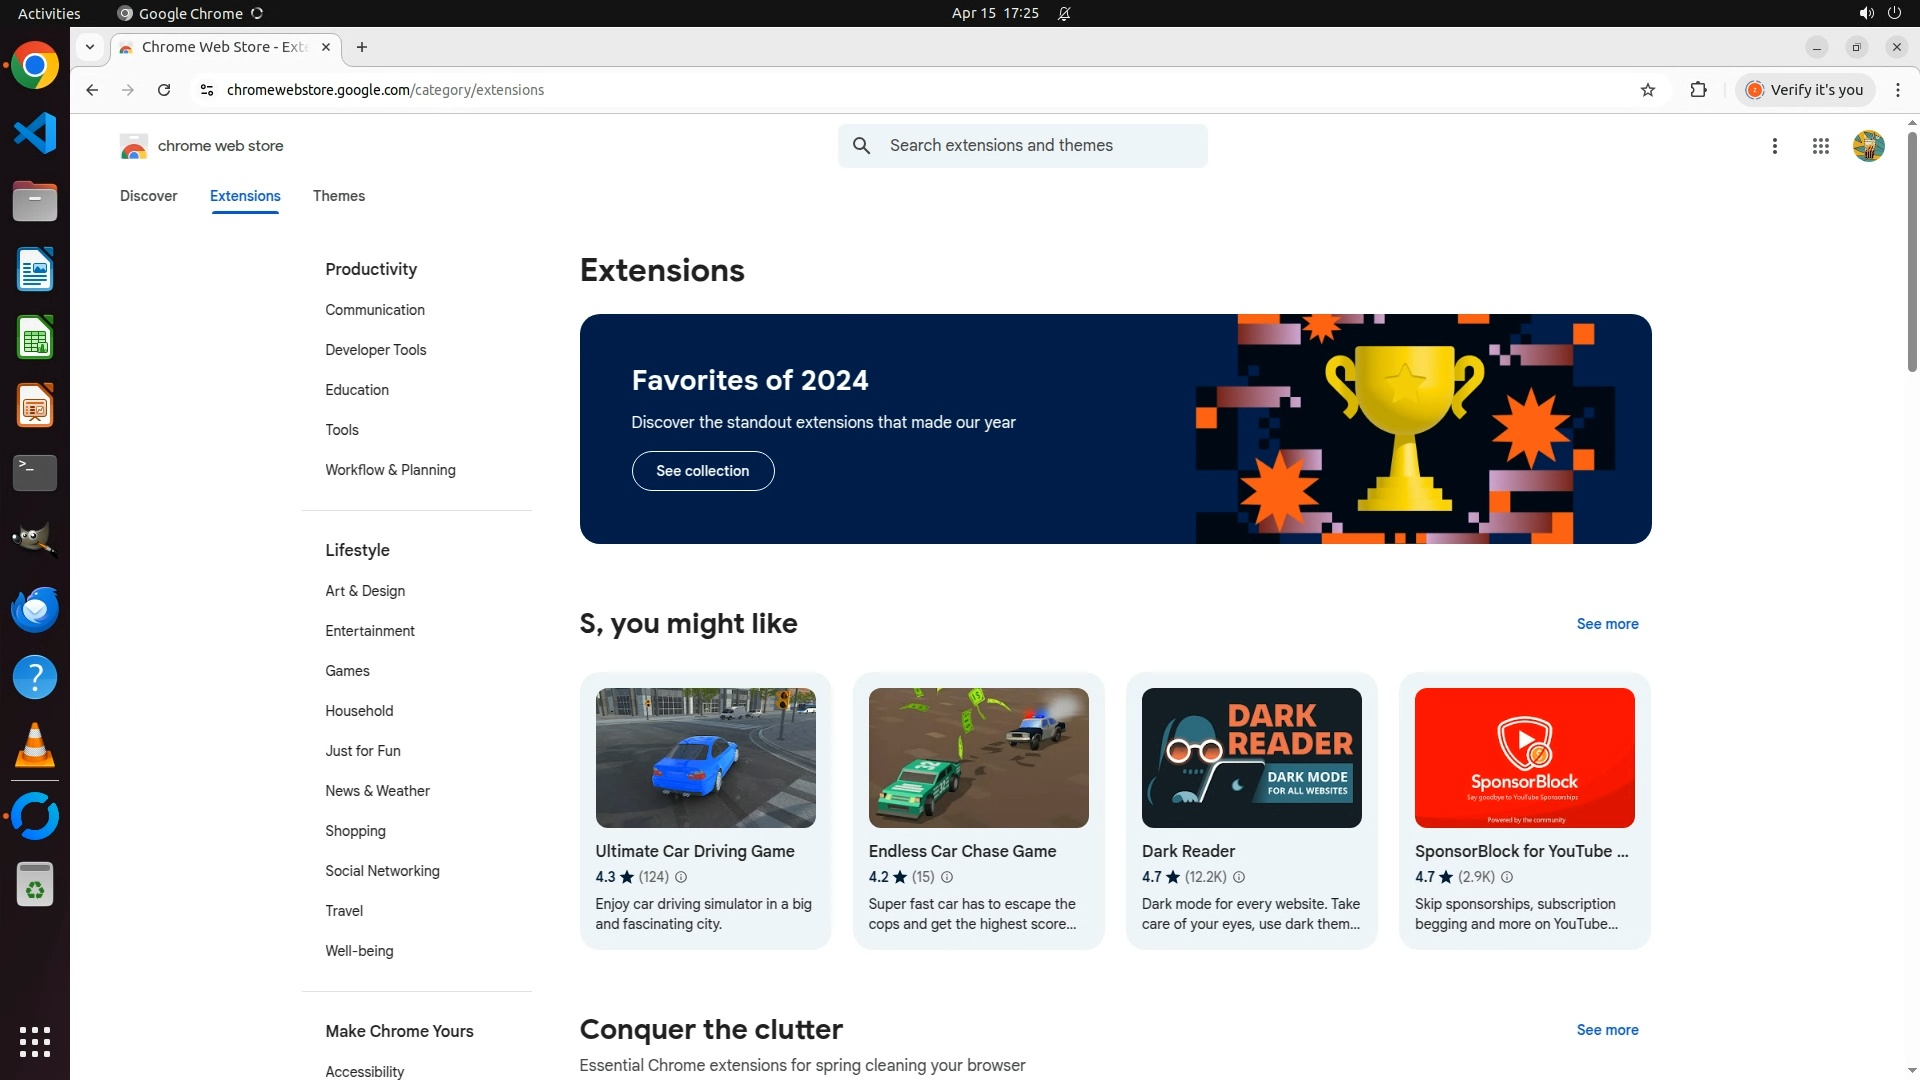Switch to the Themes tab
Image resolution: width=1920 pixels, height=1080 pixels.
click(x=338, y=196)
